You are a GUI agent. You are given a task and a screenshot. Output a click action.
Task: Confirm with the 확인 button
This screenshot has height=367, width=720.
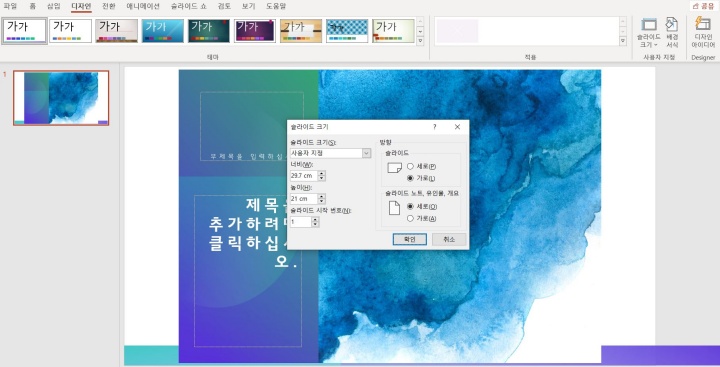410,239
